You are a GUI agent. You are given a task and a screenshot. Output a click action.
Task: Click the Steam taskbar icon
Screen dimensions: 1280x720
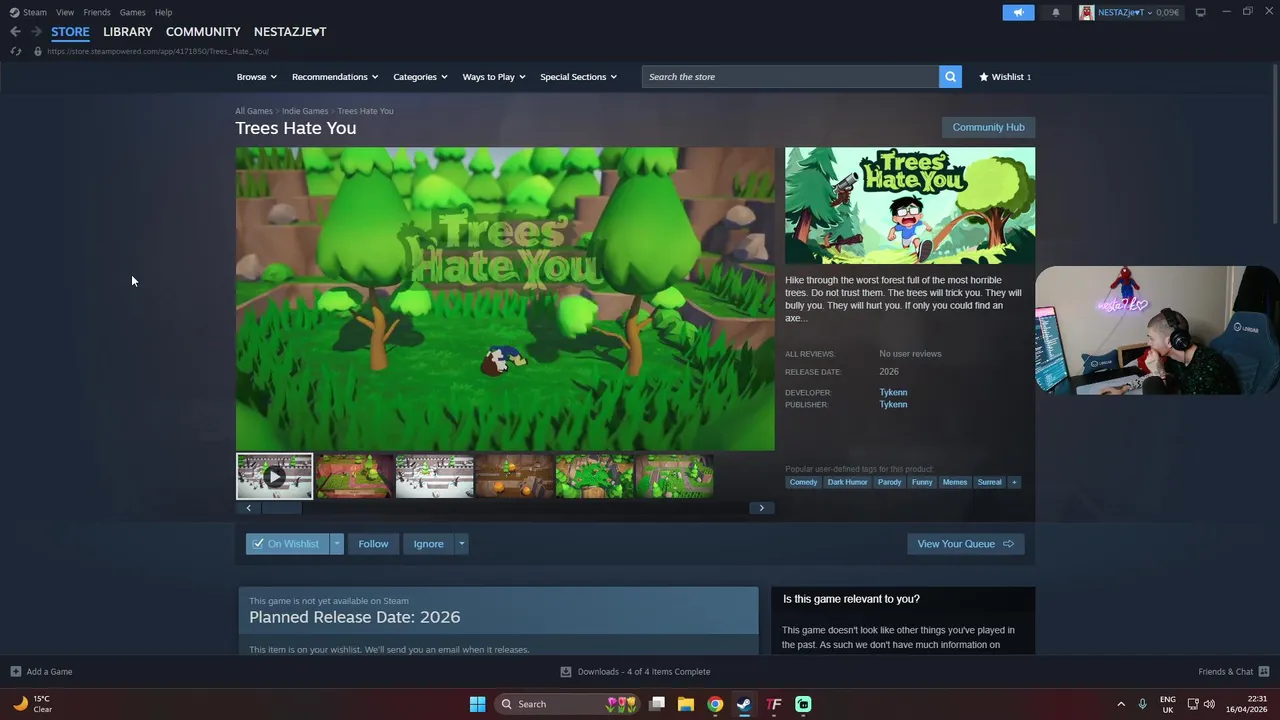click(744, 704)
